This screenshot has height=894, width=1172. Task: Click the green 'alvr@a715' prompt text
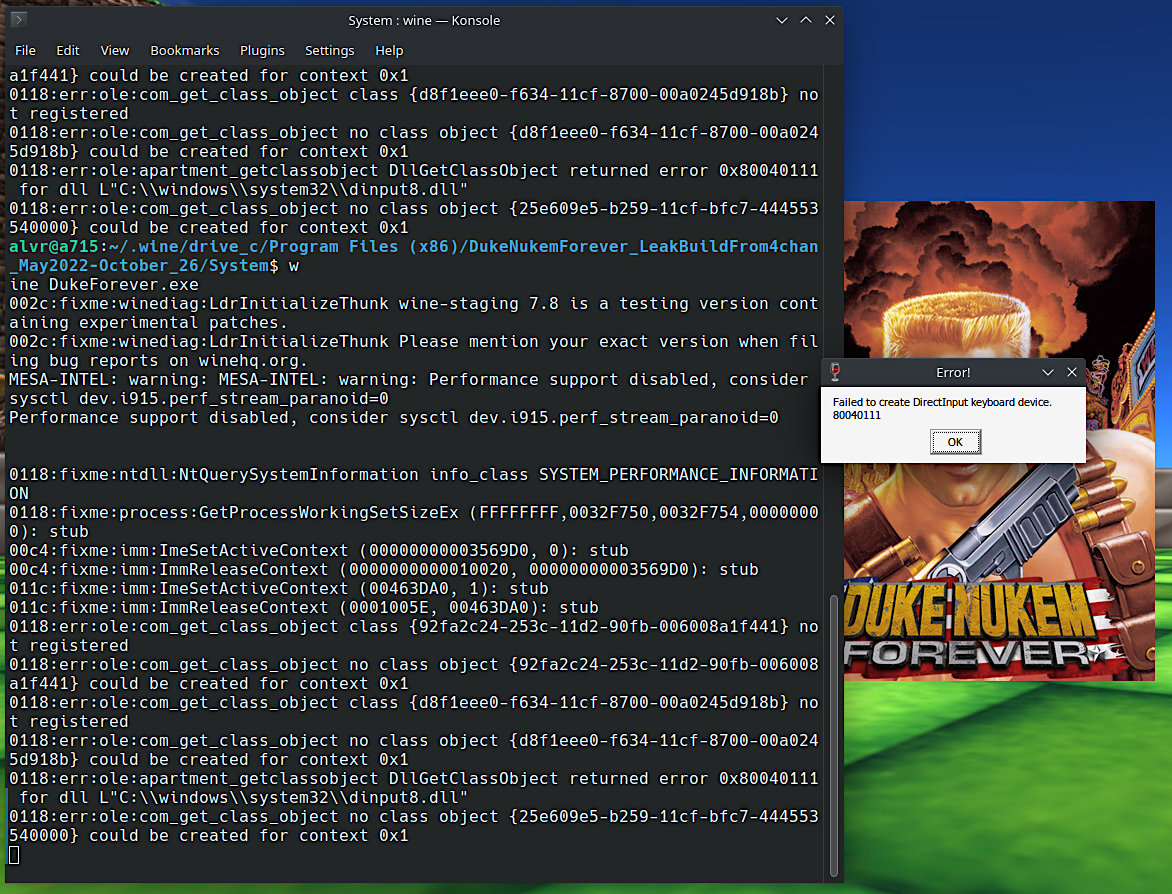pyautogui.click(x=54, y=247)
